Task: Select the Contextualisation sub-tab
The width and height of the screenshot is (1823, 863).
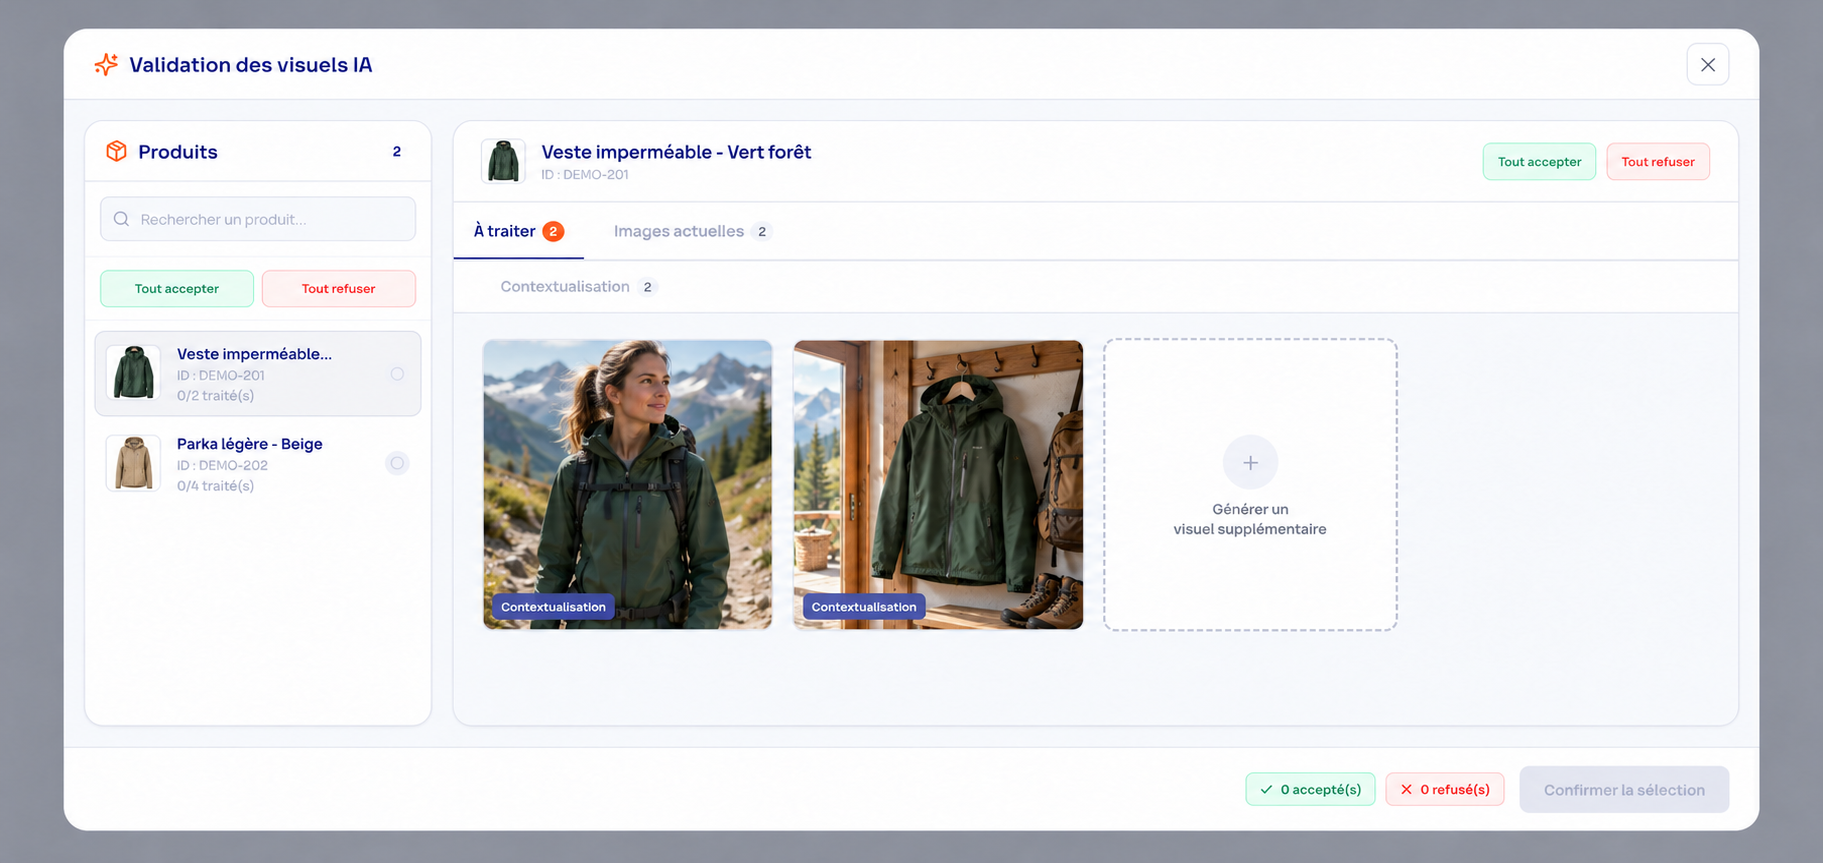Action: (x=578, y=287)
